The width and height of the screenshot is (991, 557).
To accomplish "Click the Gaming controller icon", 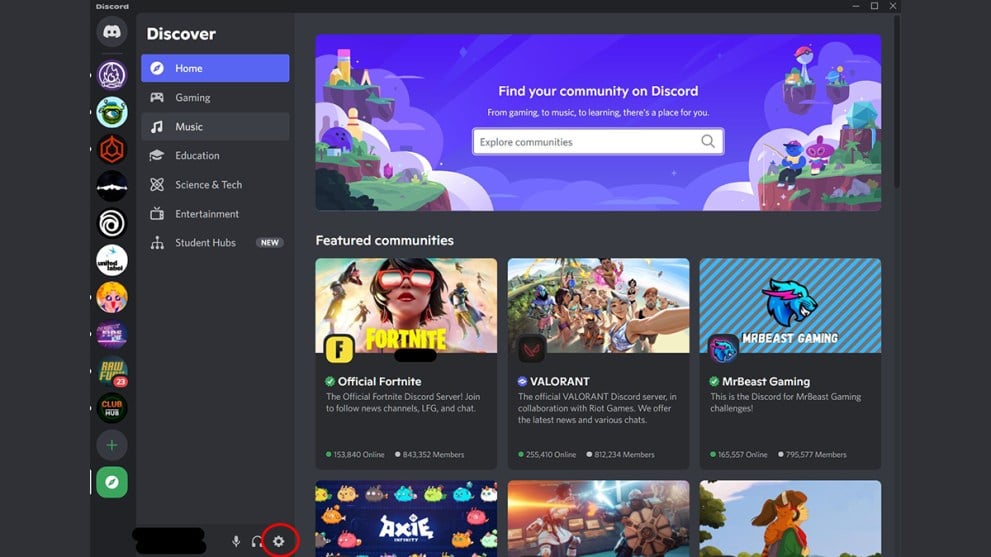I will point(157,97).
